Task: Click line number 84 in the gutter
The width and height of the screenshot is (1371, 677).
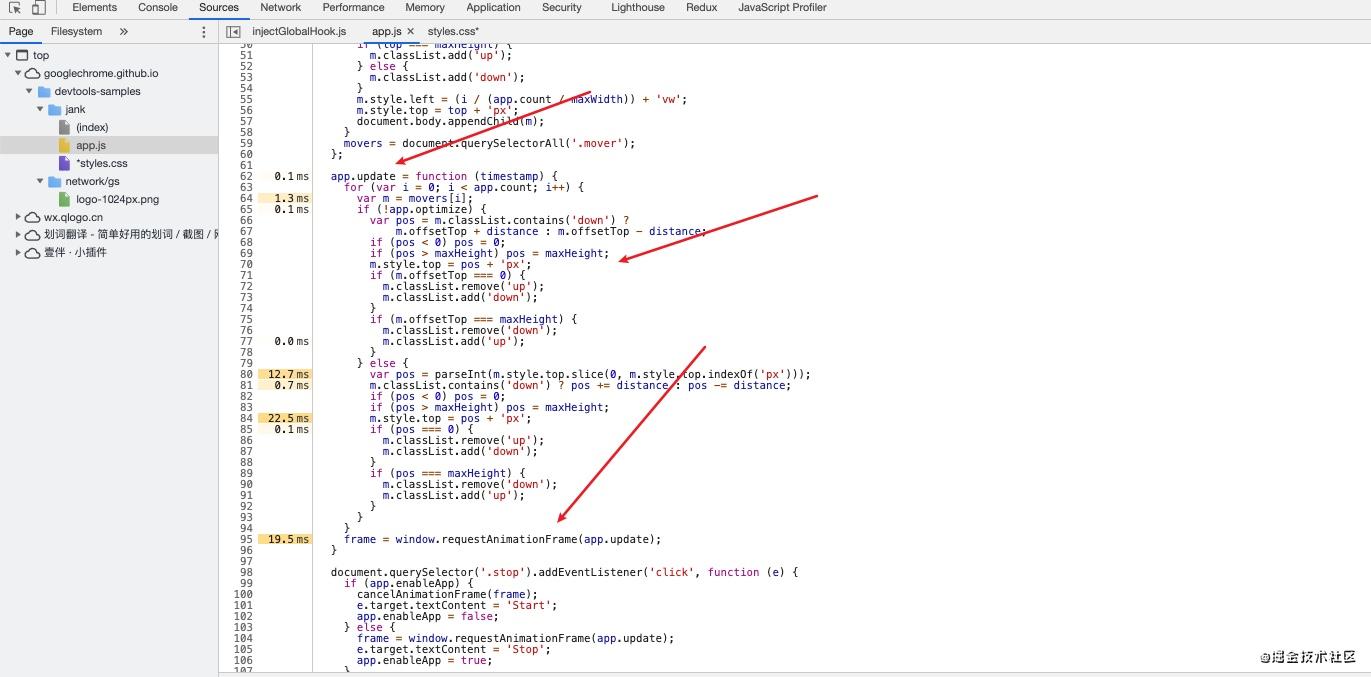Action: click(x=246, y=419)
